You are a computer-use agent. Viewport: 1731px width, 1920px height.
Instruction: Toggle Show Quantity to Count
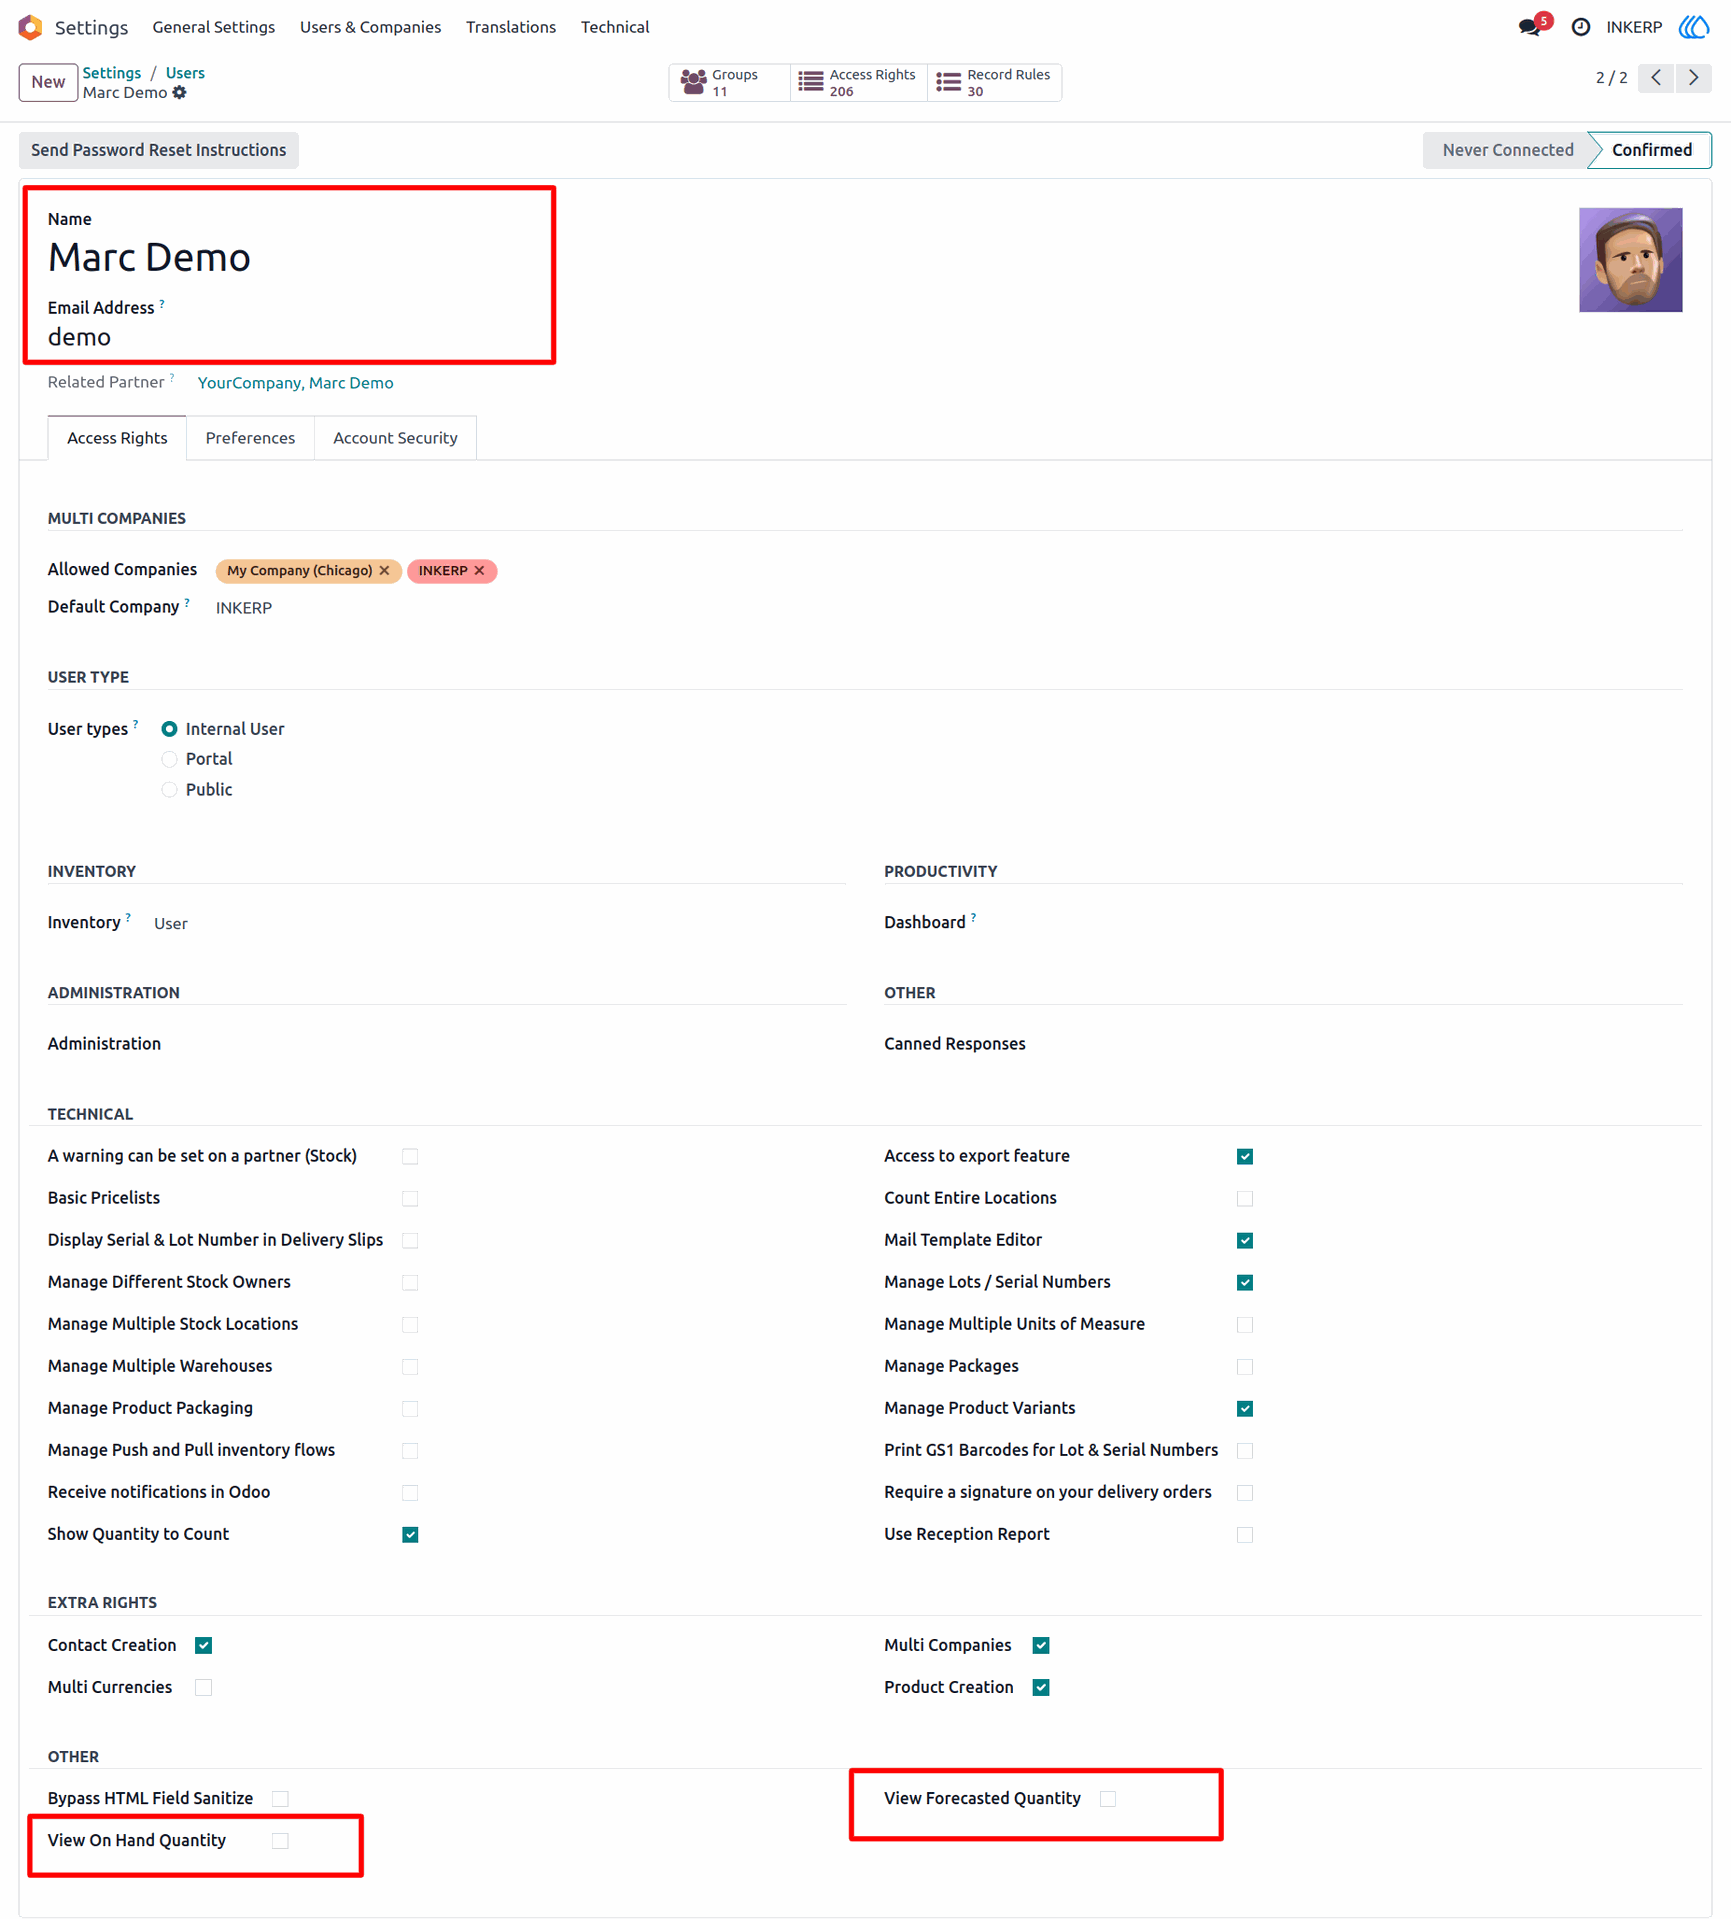click(410, 1534)
